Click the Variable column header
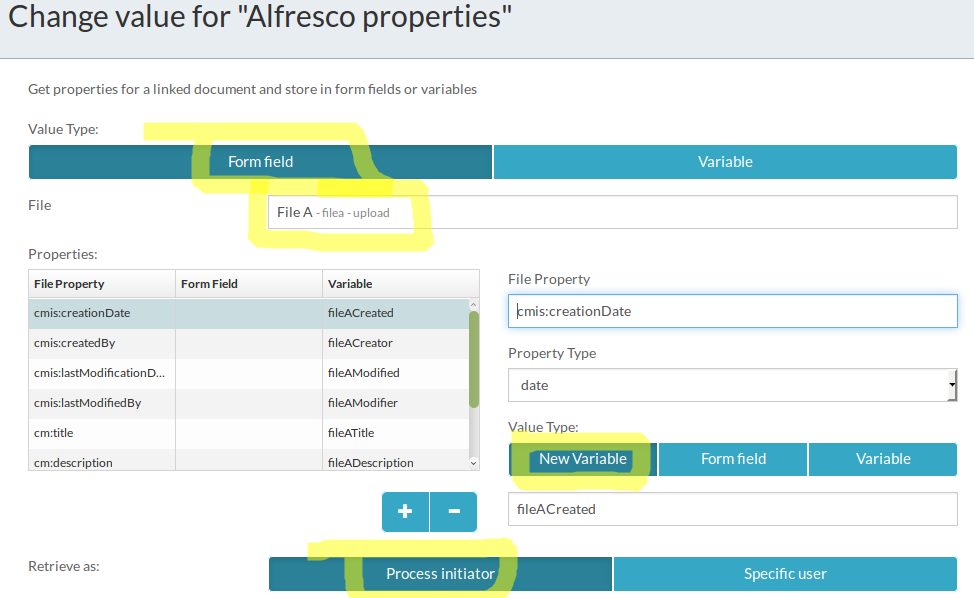The height and width of the screenshot is (598, 974). 401,284
